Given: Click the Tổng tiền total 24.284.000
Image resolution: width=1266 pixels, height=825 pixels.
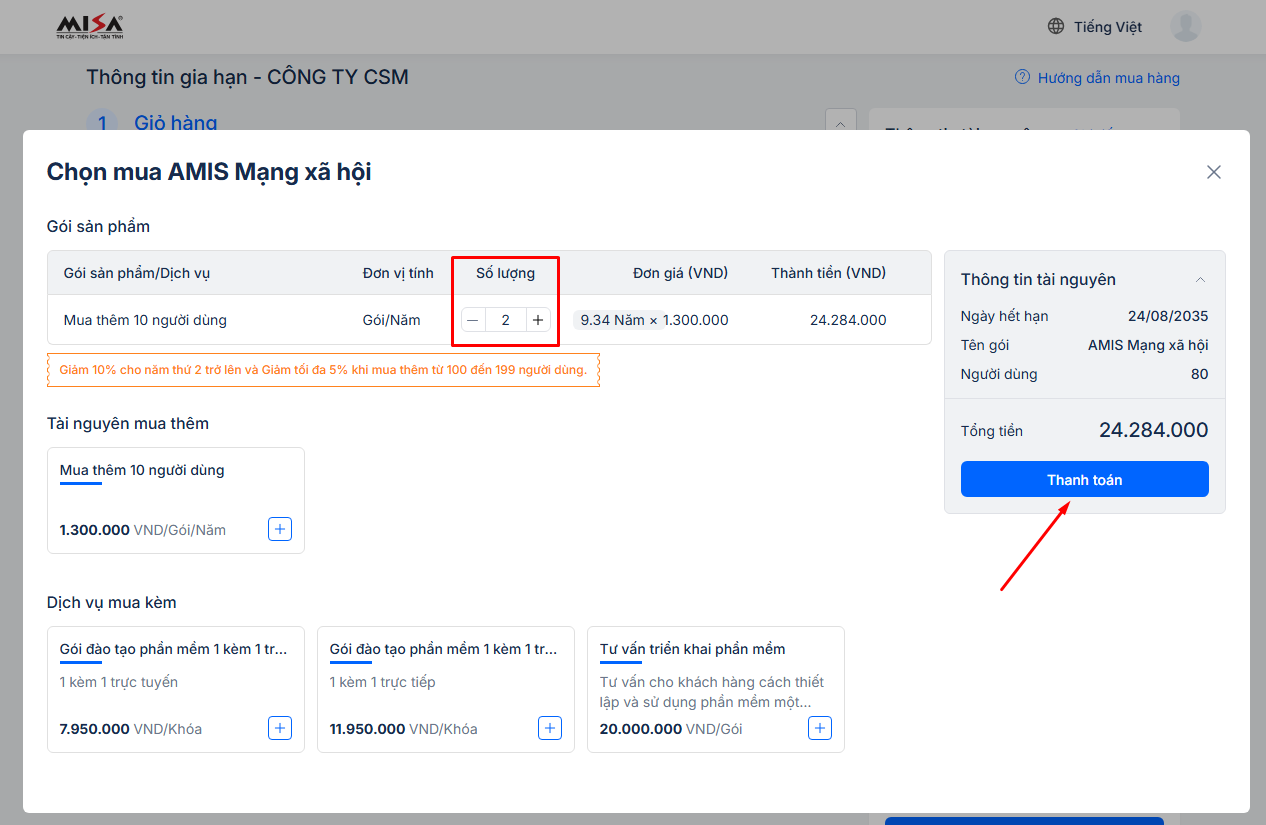Looking at the screenshot, I should pyautogui.click(x=1154, y=430).
